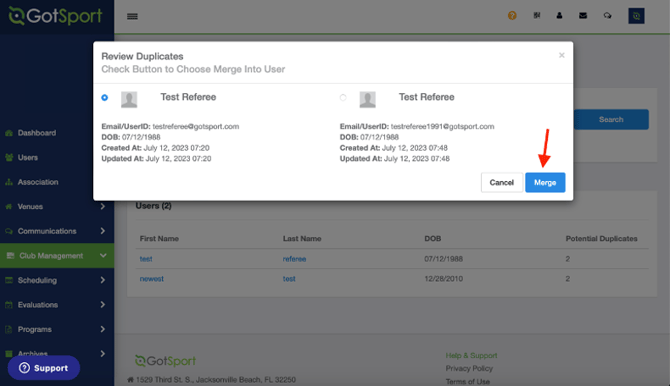Click the orange help question icon
Viewport: 670px width, 386px height.
pos(512,16)
